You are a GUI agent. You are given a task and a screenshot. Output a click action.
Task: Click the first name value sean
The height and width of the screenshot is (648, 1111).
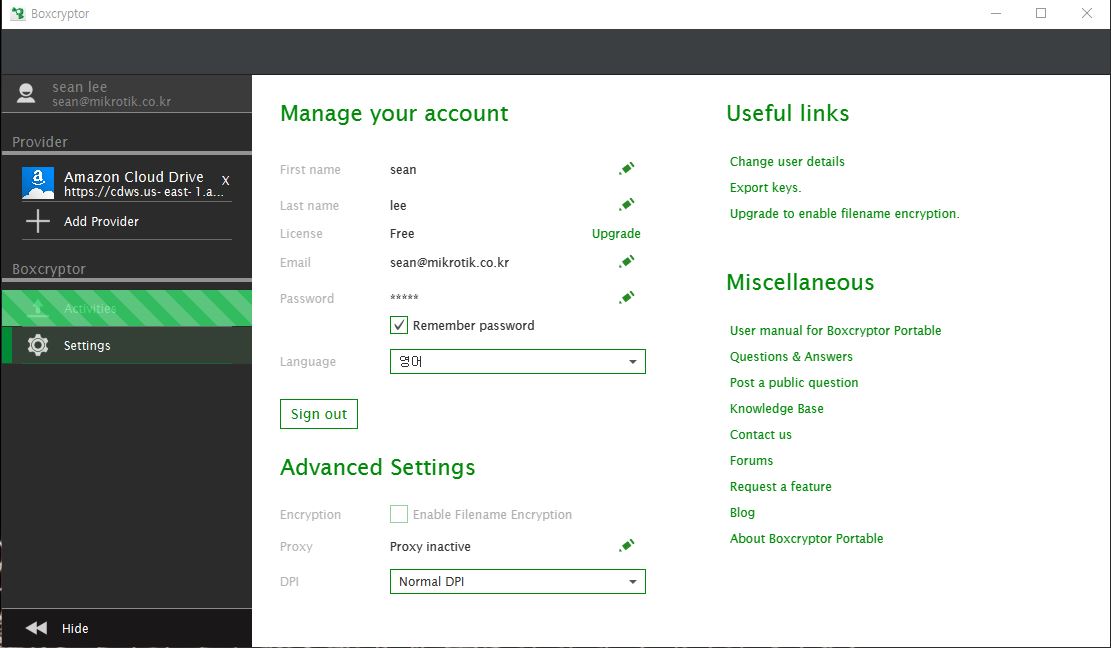tap(403, 170)
